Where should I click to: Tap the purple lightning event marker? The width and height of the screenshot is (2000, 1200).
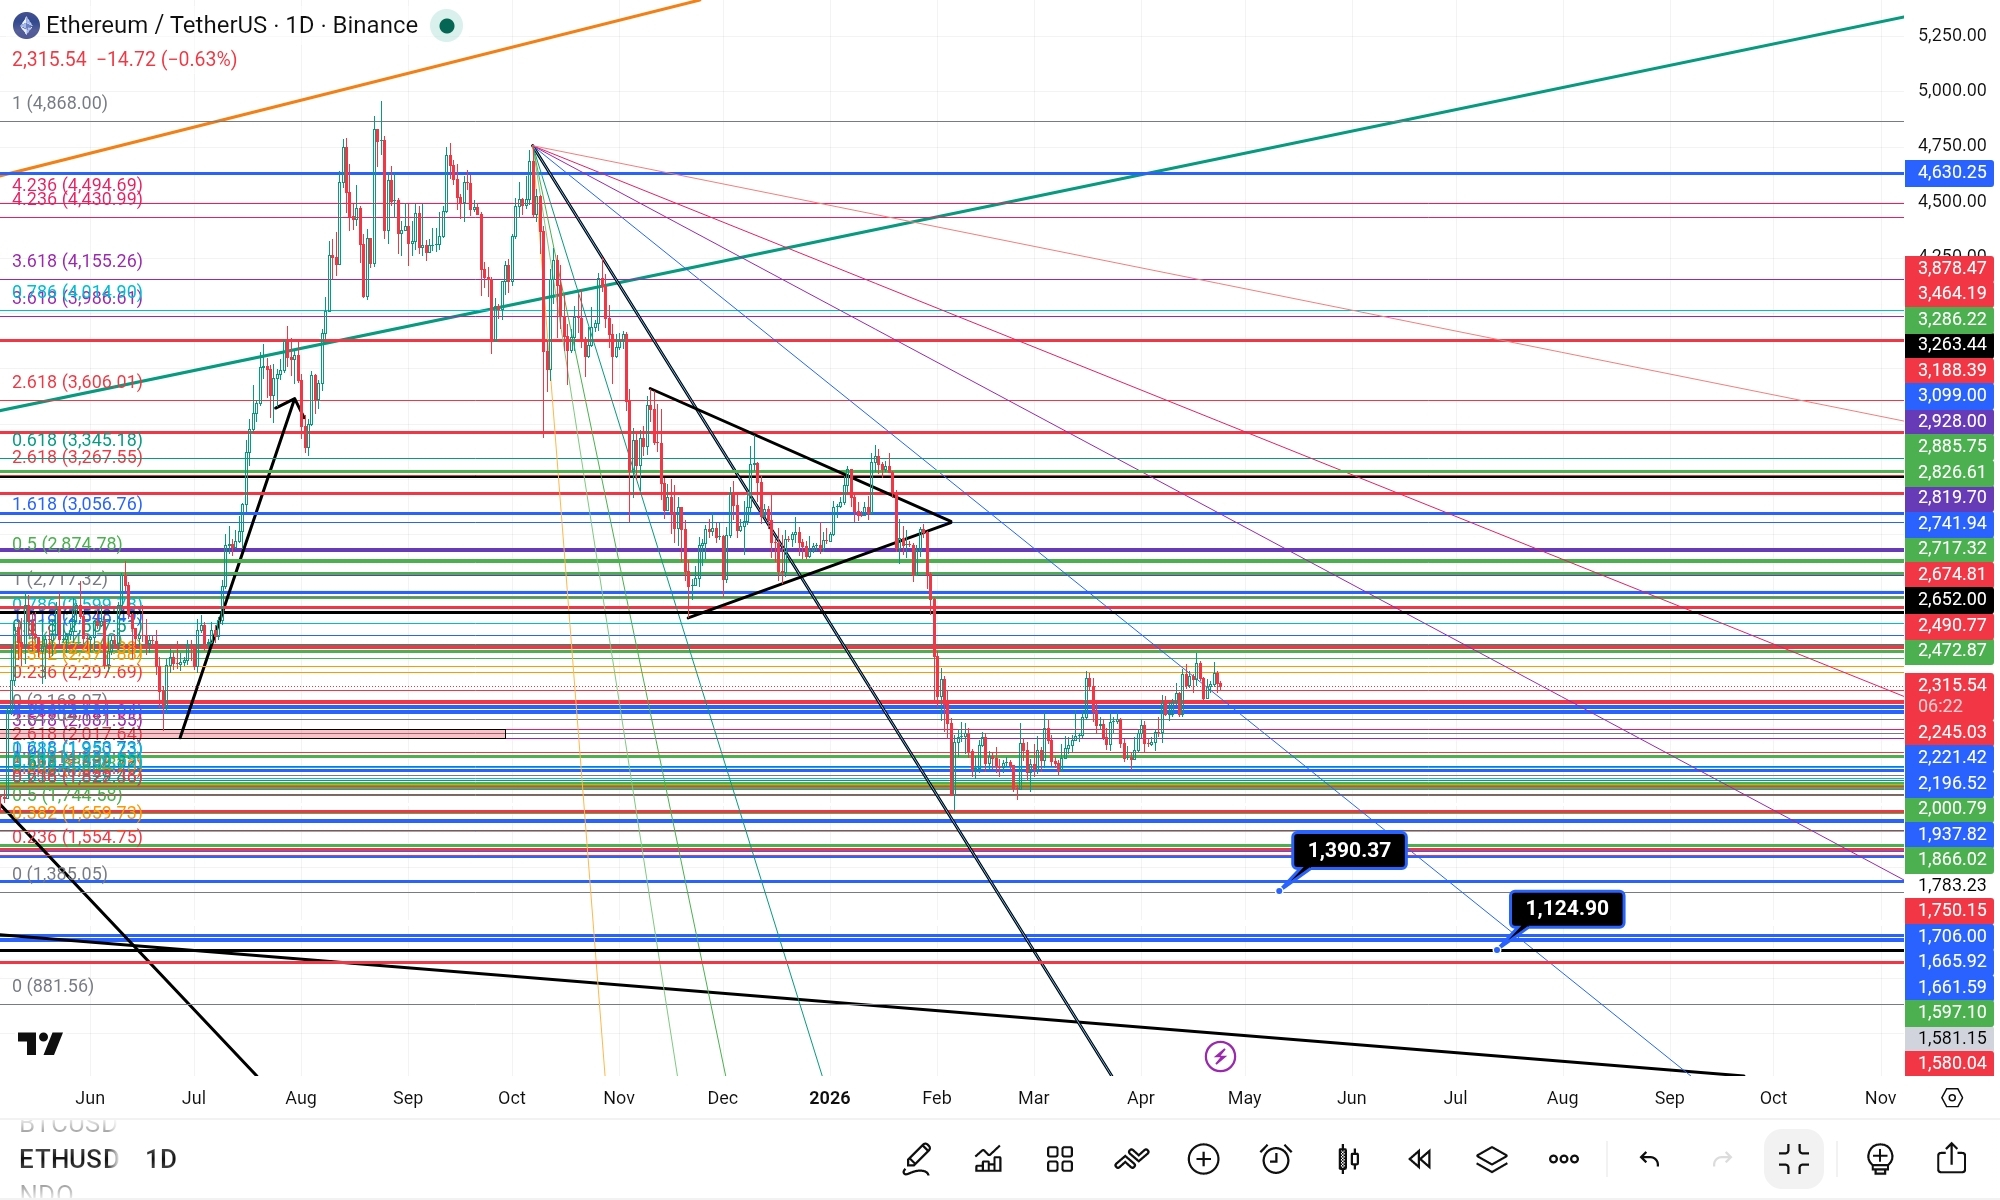coord(1220,1056)
